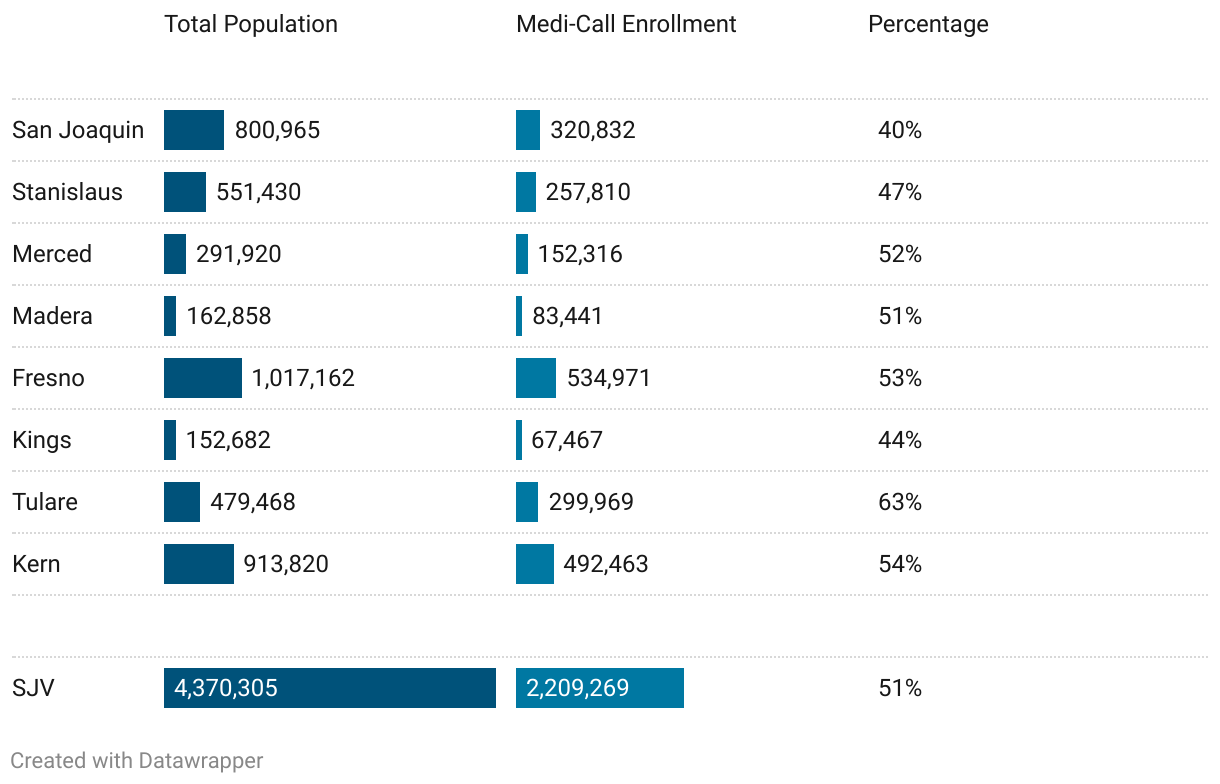Click the 479,468 population value
This screenshot has height=784, width=1220.
(x=253, y=502)
